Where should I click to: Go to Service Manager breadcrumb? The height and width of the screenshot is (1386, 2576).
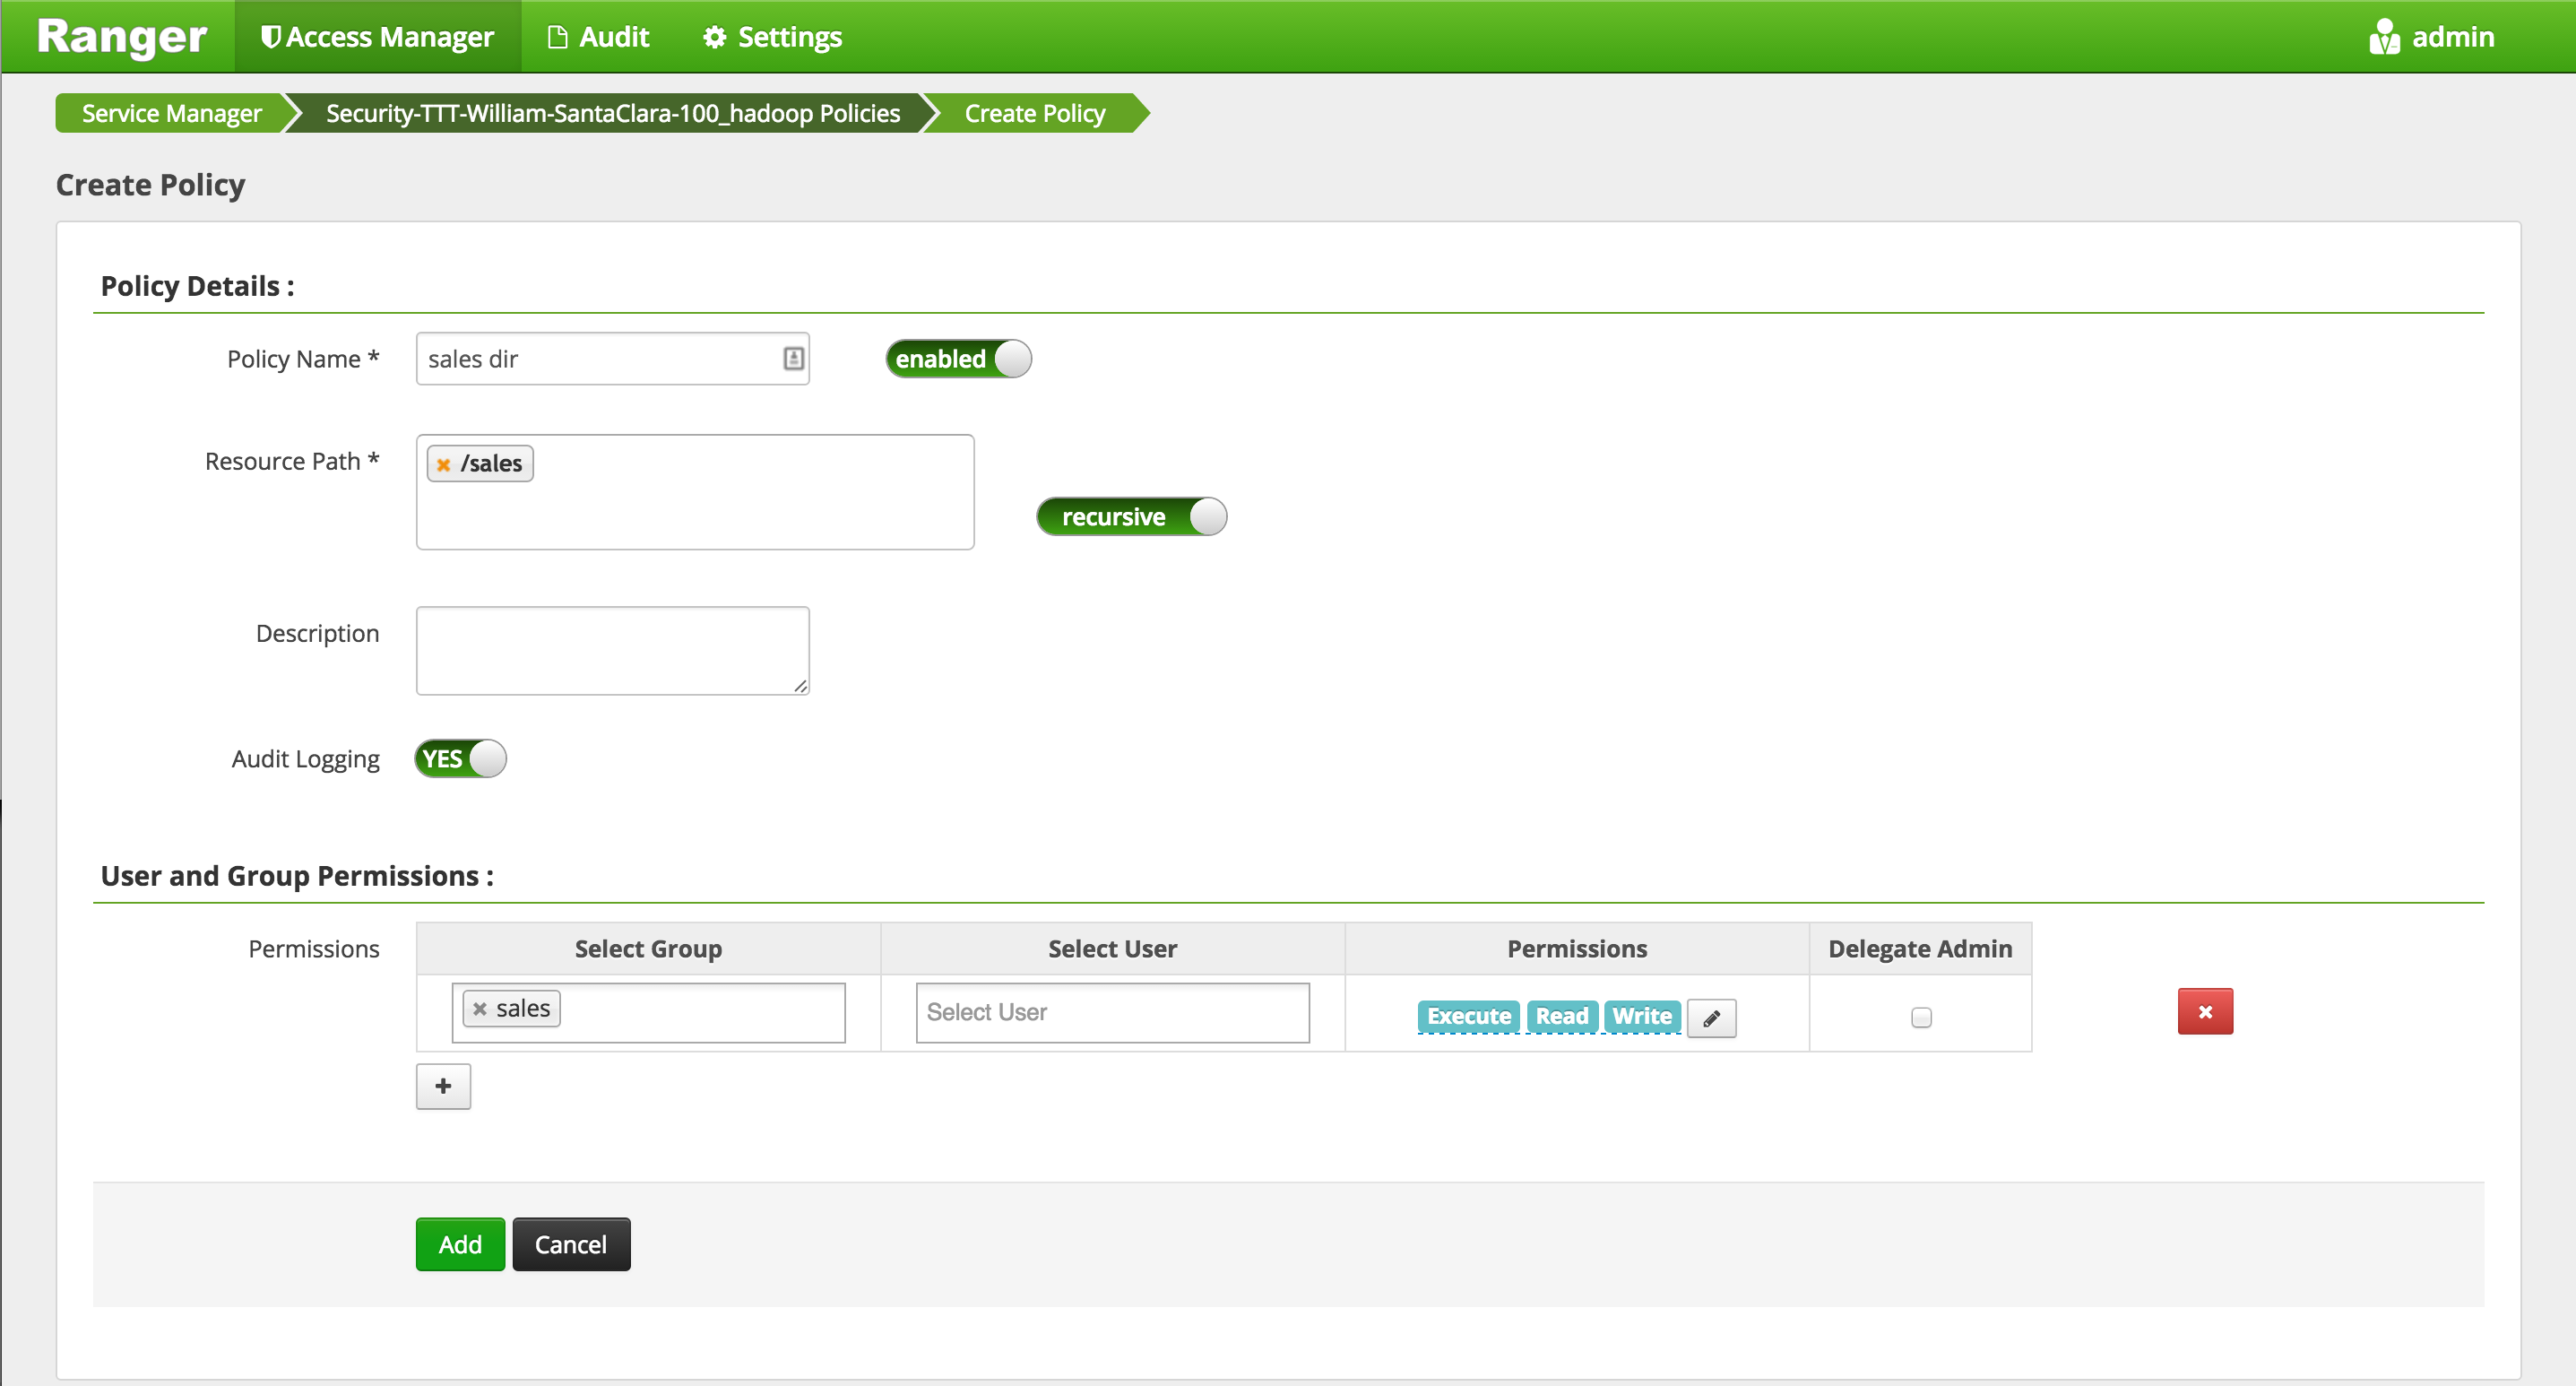pyautogui.click(x=171, y=113)
